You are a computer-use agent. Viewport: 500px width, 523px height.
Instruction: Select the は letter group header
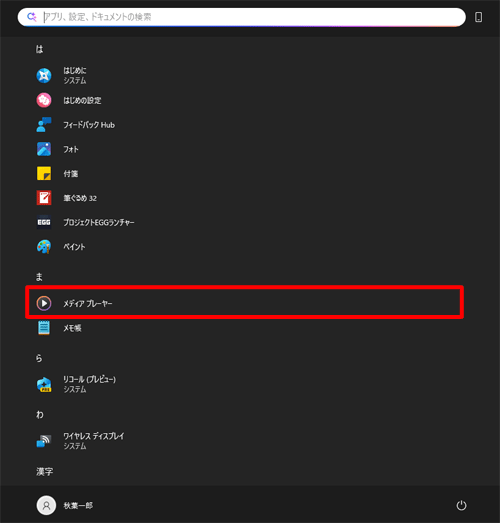pos(39,49)
